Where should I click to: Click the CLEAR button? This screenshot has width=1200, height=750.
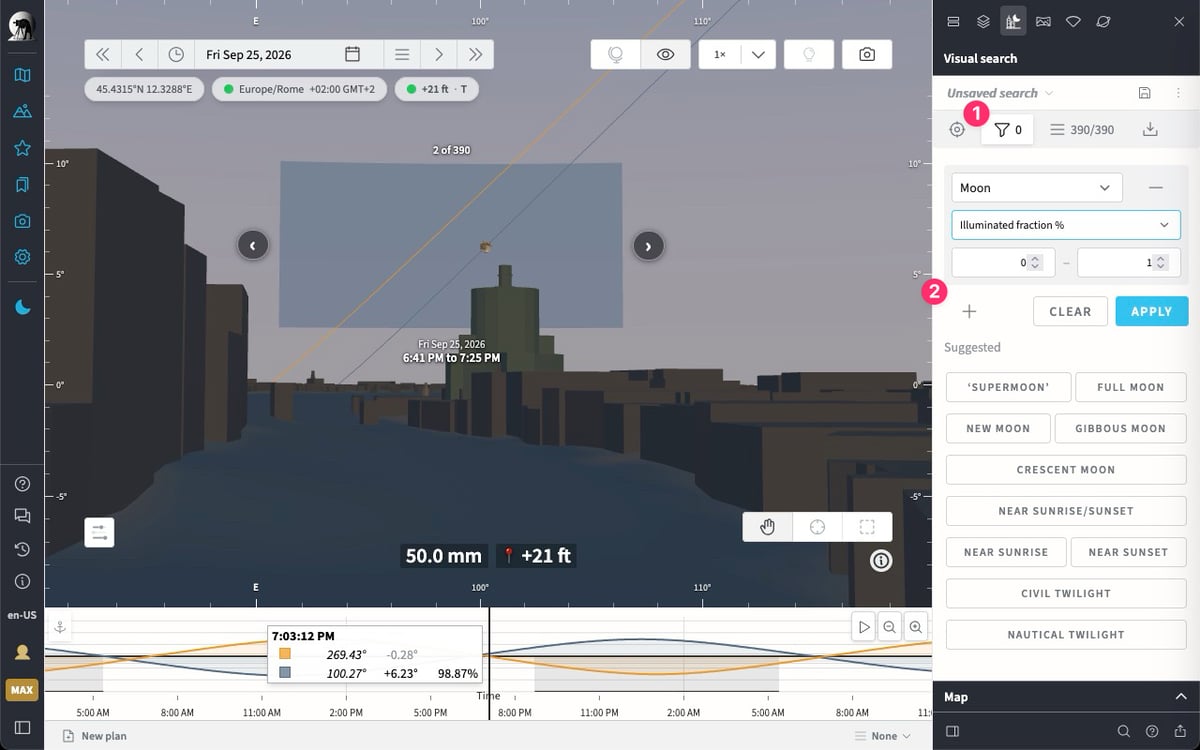point(1070,311)
